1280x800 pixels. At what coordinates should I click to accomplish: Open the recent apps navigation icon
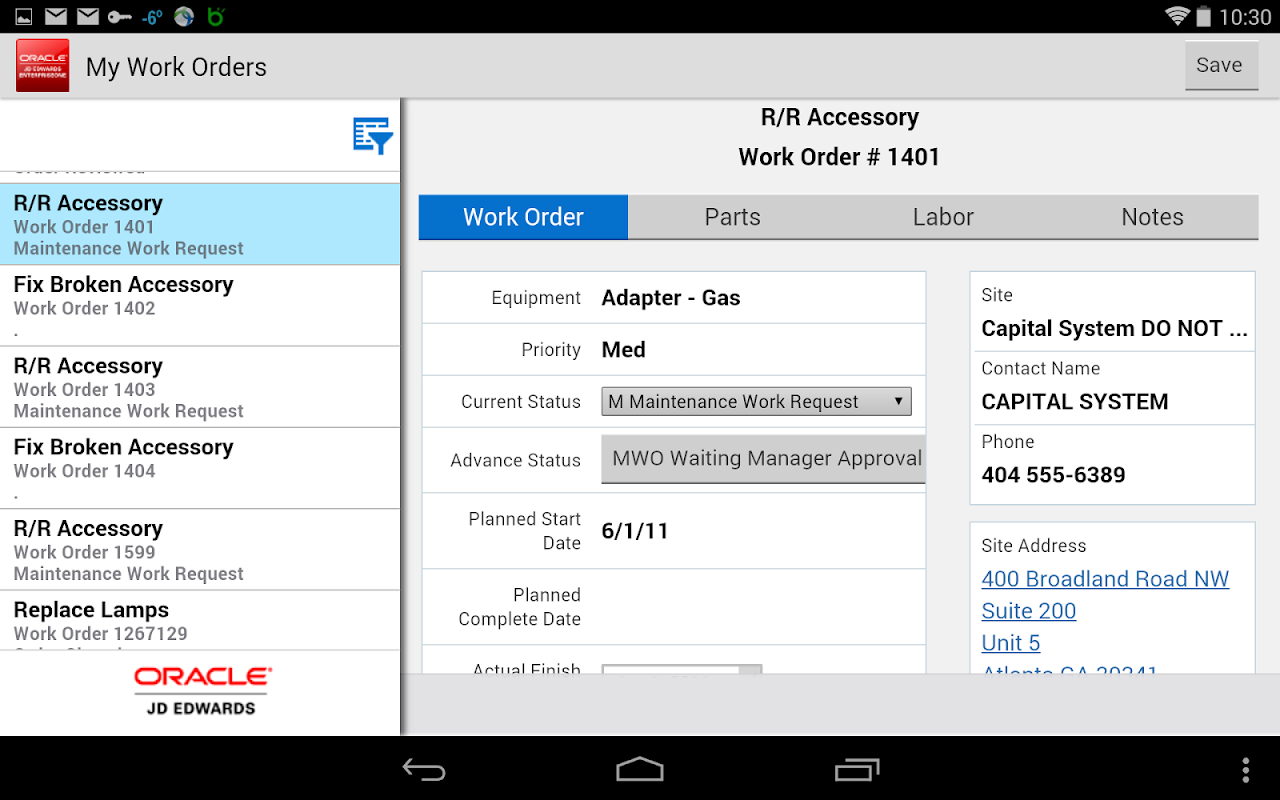pyautogui.click(x=856, y=769)
